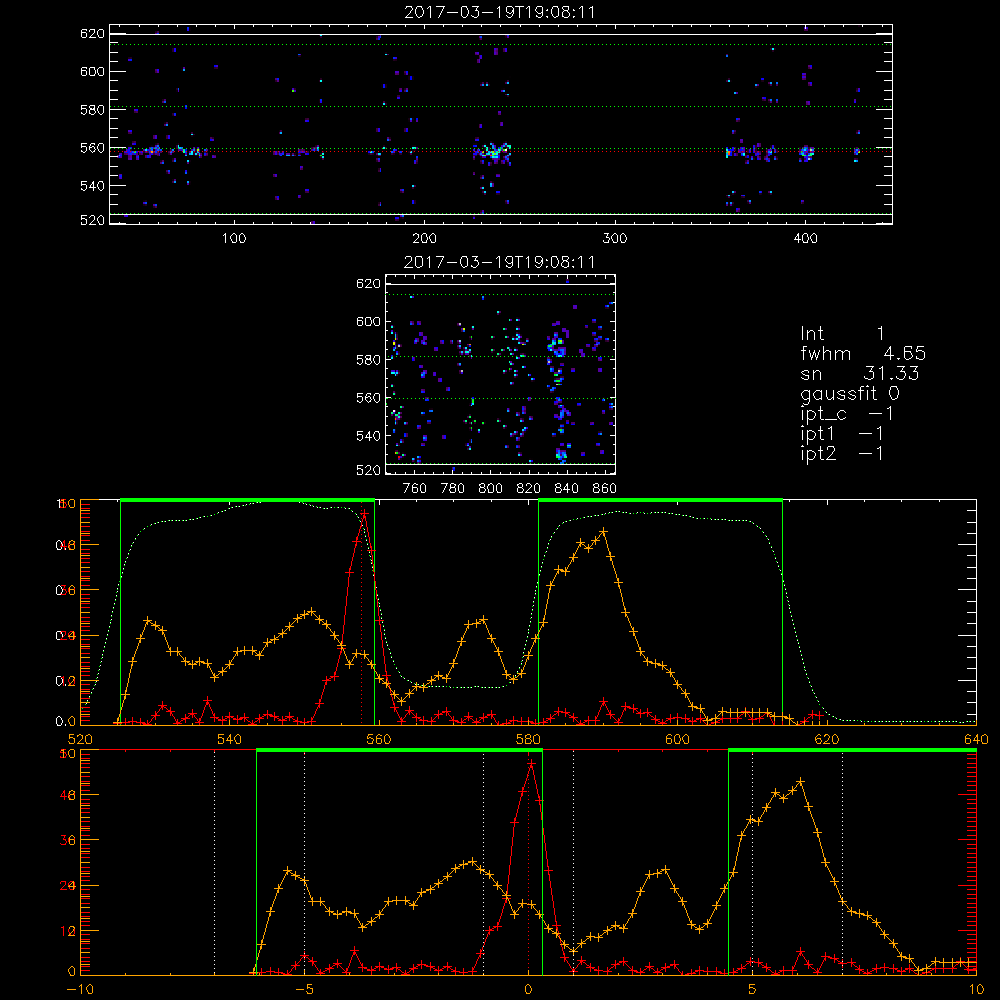Click the thick green bar spanning 581–614 in upper profile
Screen dimensions: 1000x1000
(660, 500)
